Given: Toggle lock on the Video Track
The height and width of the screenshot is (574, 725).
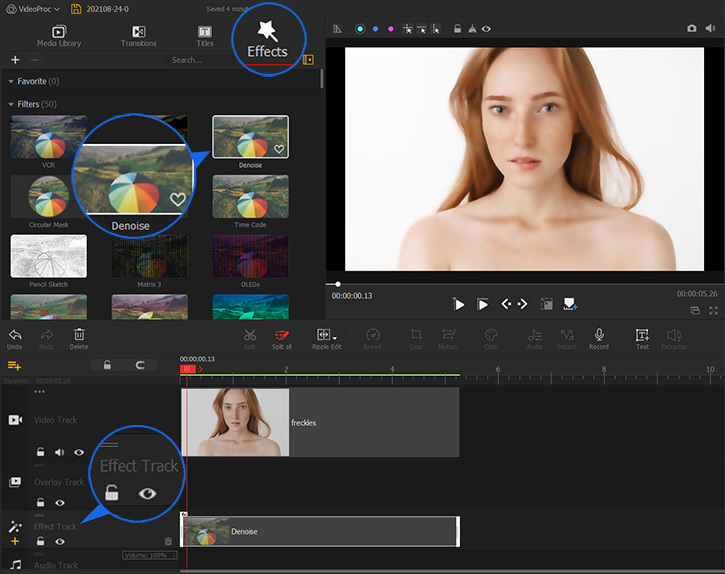Looking at the screenshot, I should click(x=40, y=452).
